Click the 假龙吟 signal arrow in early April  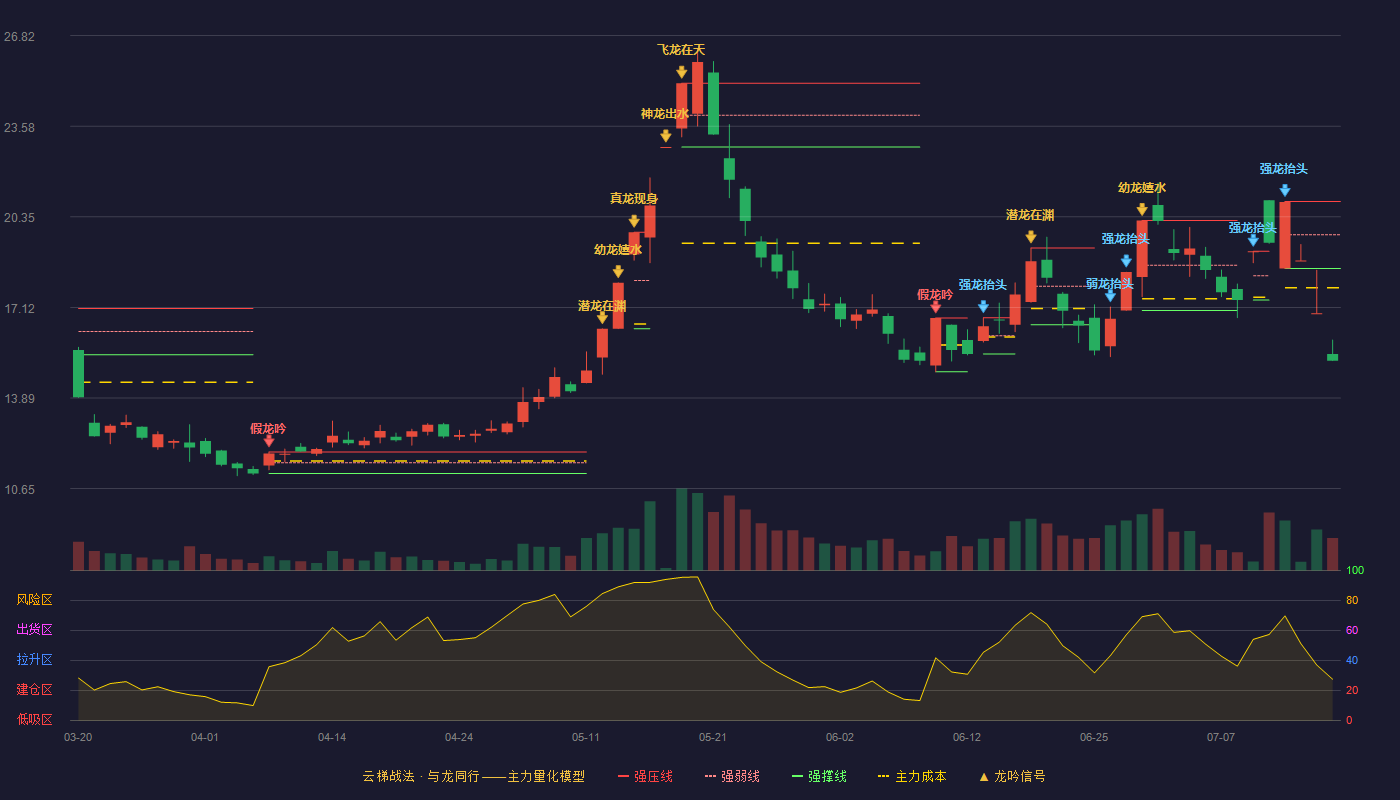269,440
